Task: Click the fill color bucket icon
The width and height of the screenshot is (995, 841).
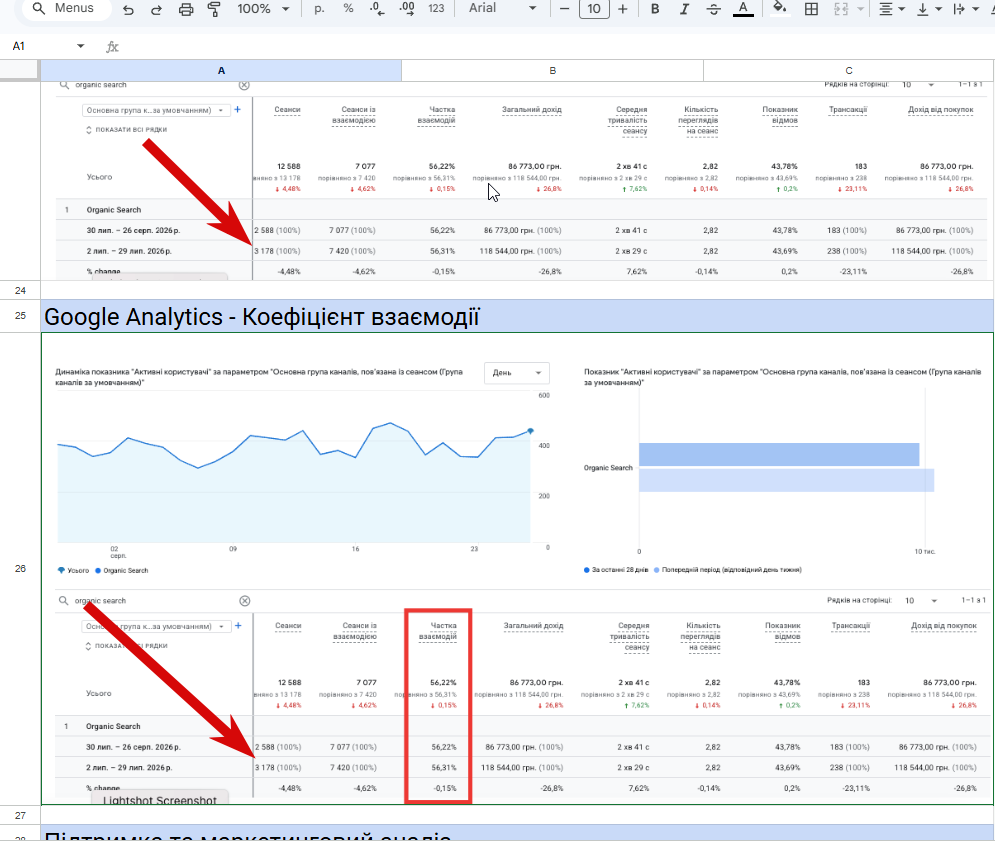Action: (780, 9)
